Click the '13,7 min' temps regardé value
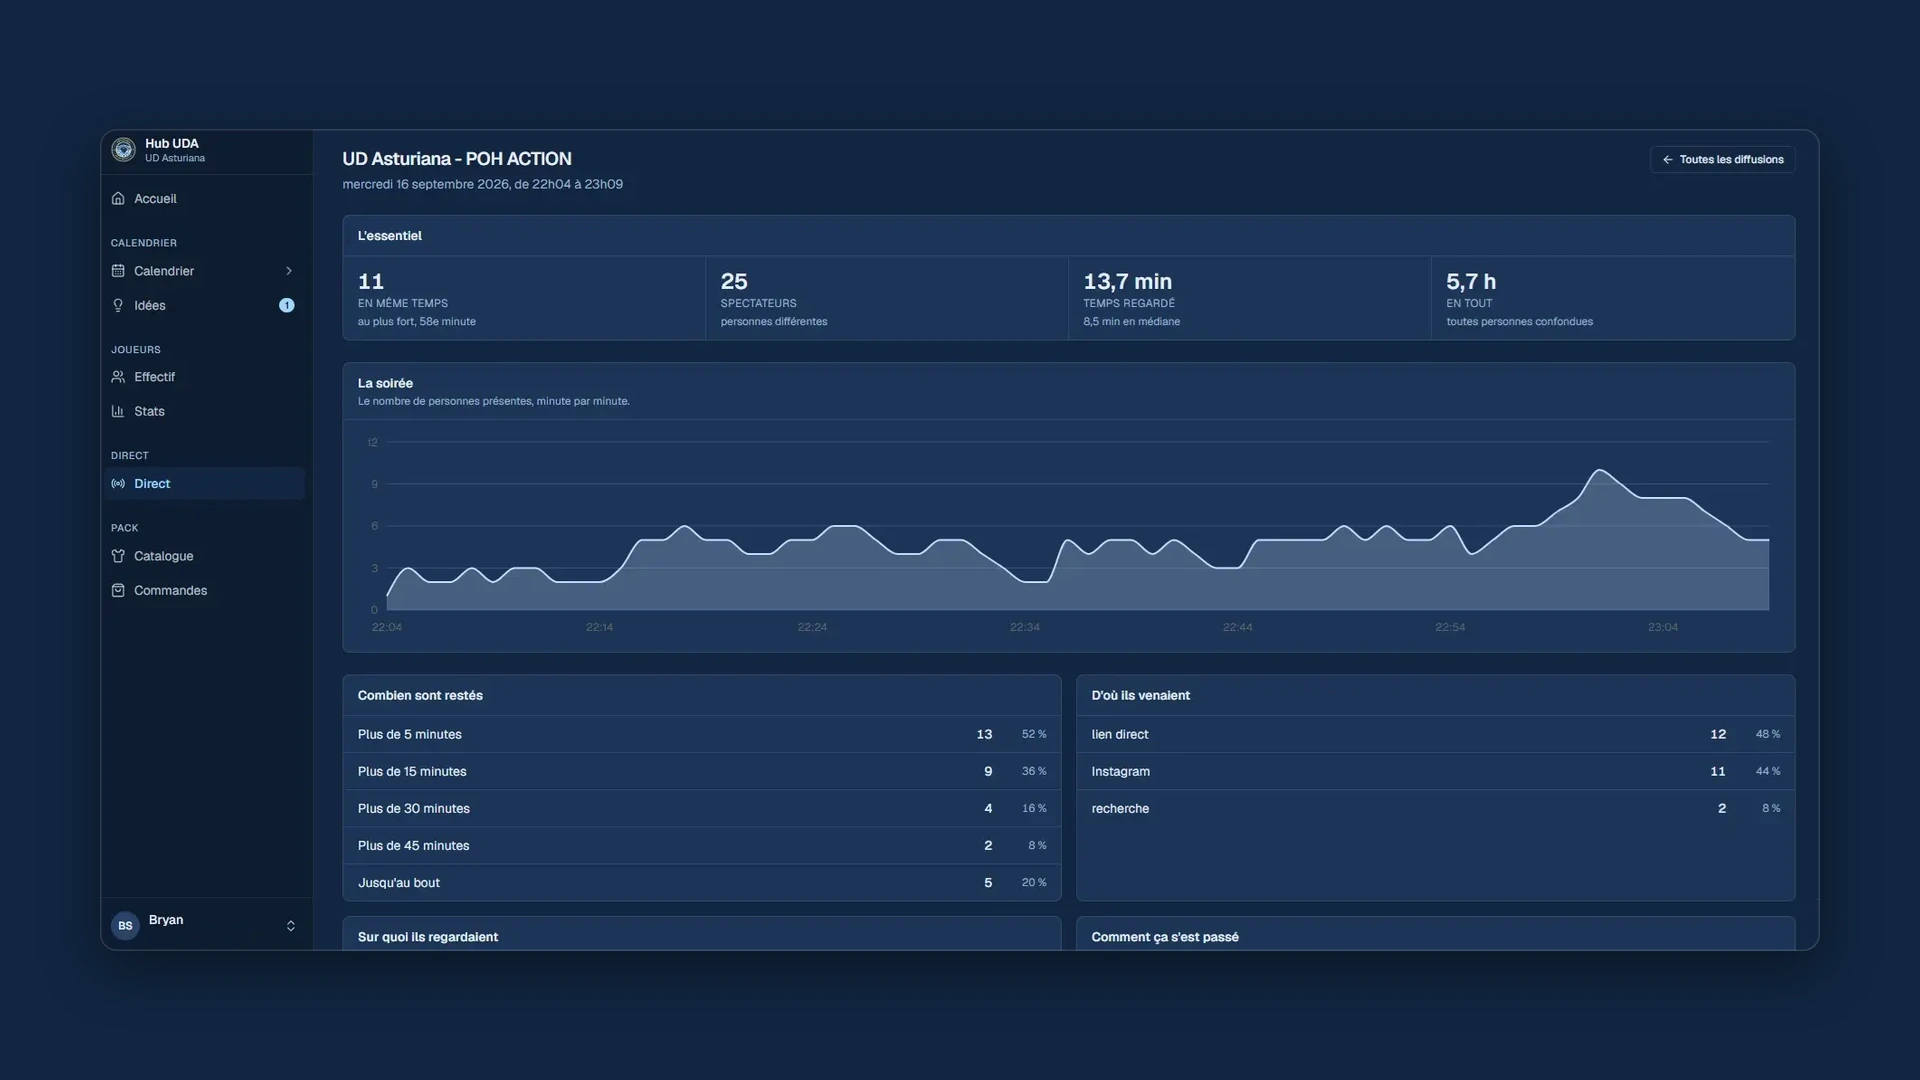Screen dimensions: 1920x1080 (x=1127, y=282)
